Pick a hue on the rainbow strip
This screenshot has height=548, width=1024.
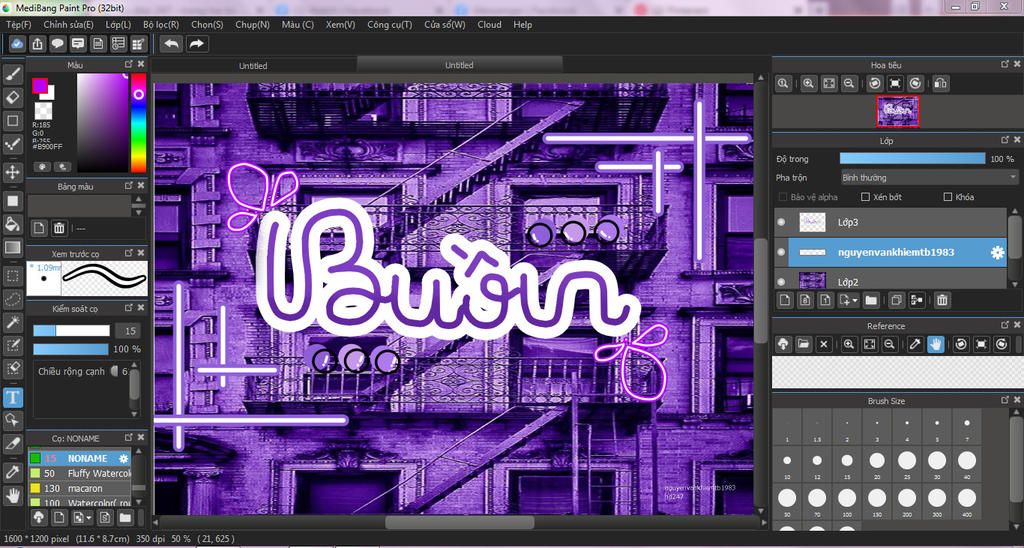click(138, 123)
